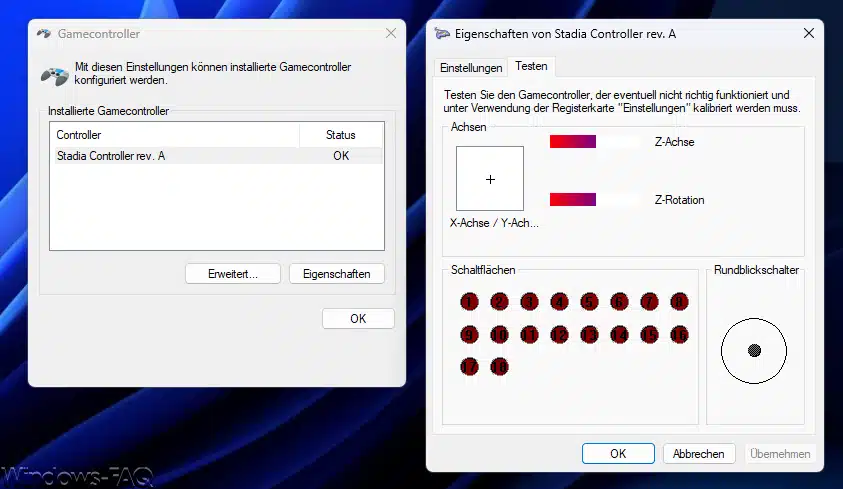The height and width of the screenshot is (489, 843).
Task: Click button indicator 14 in Schaltflächen
Action: coord(619,335)
